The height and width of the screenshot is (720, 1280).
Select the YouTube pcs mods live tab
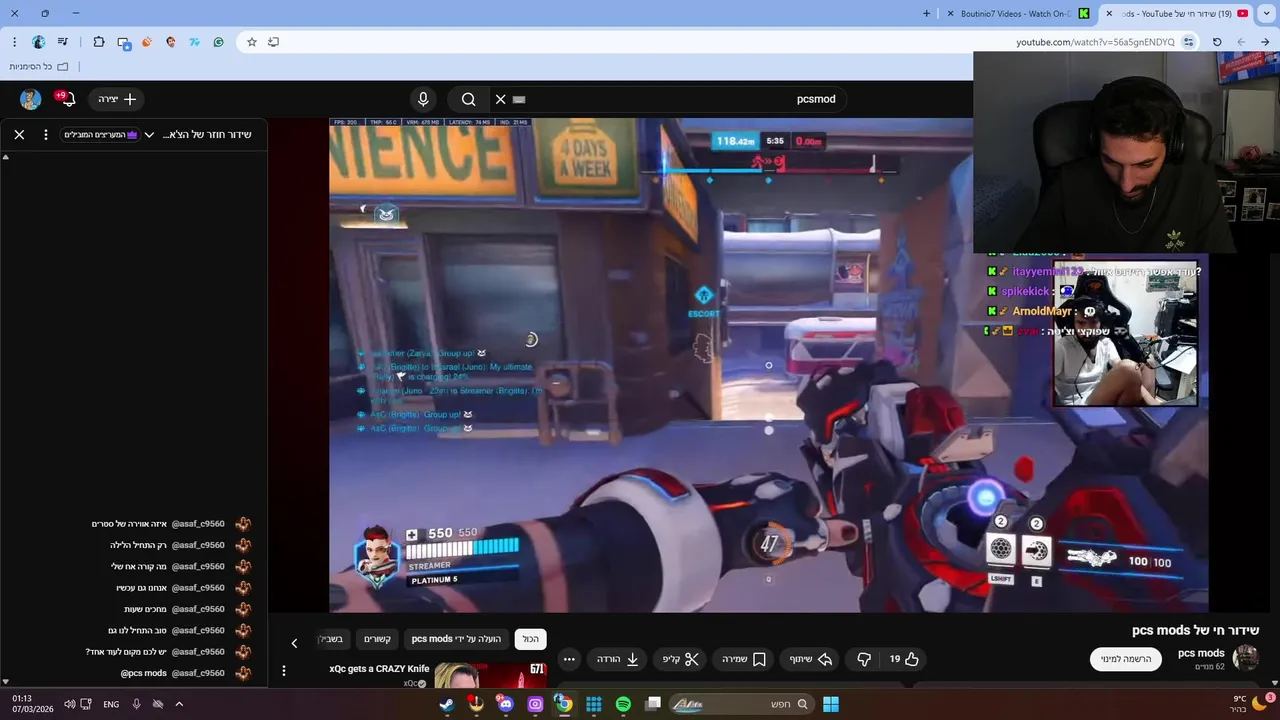click(x=1178, y=14)
